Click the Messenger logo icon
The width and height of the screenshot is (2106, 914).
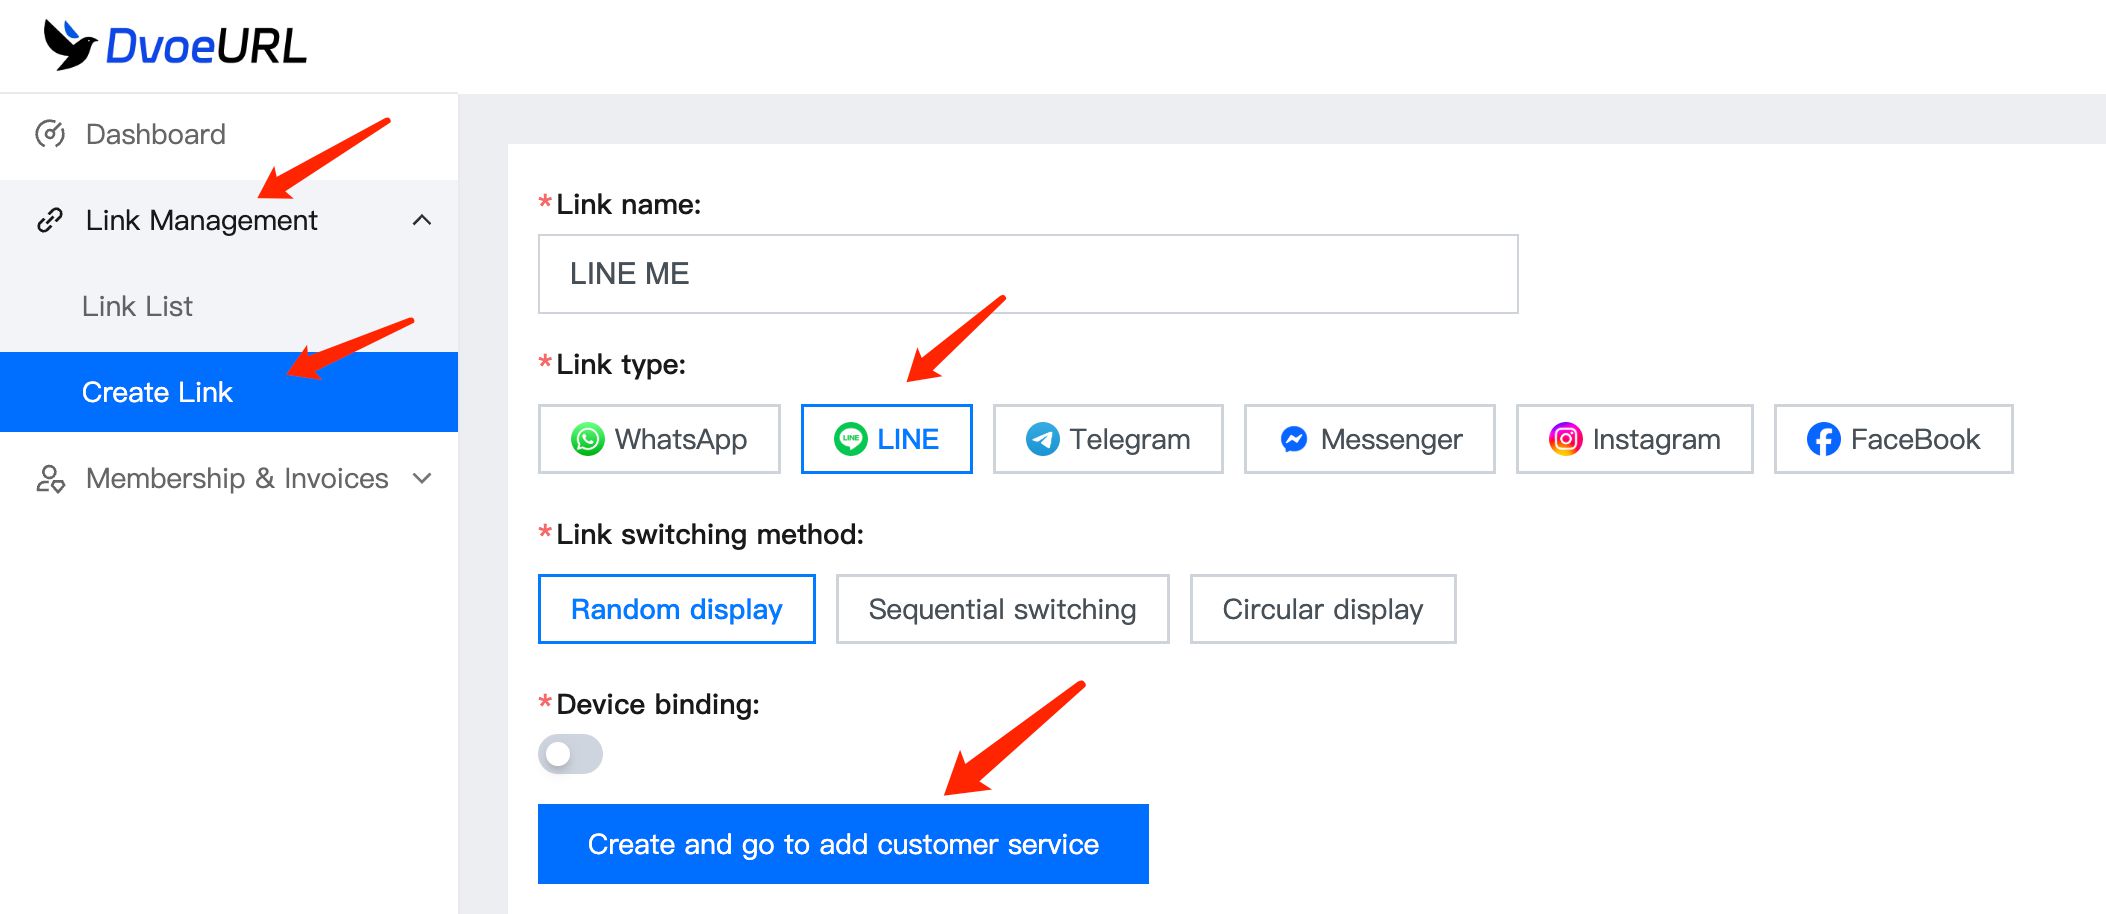(1294, 439)
